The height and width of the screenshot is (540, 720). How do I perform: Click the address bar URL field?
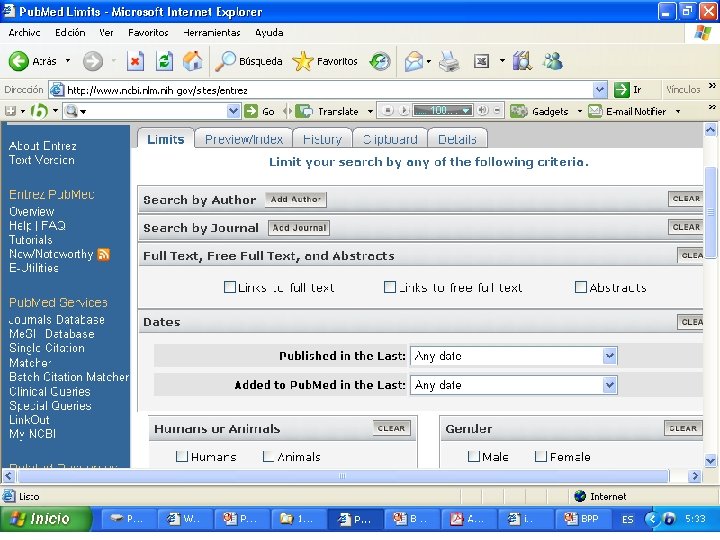tap(328, 90)
